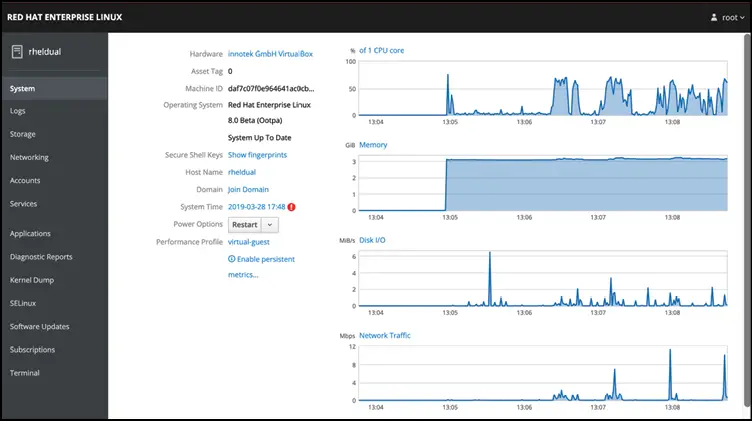This screenshot has height=421, width=752.
Task: Go to Storage in the sidebar
Action: point(23,134)
